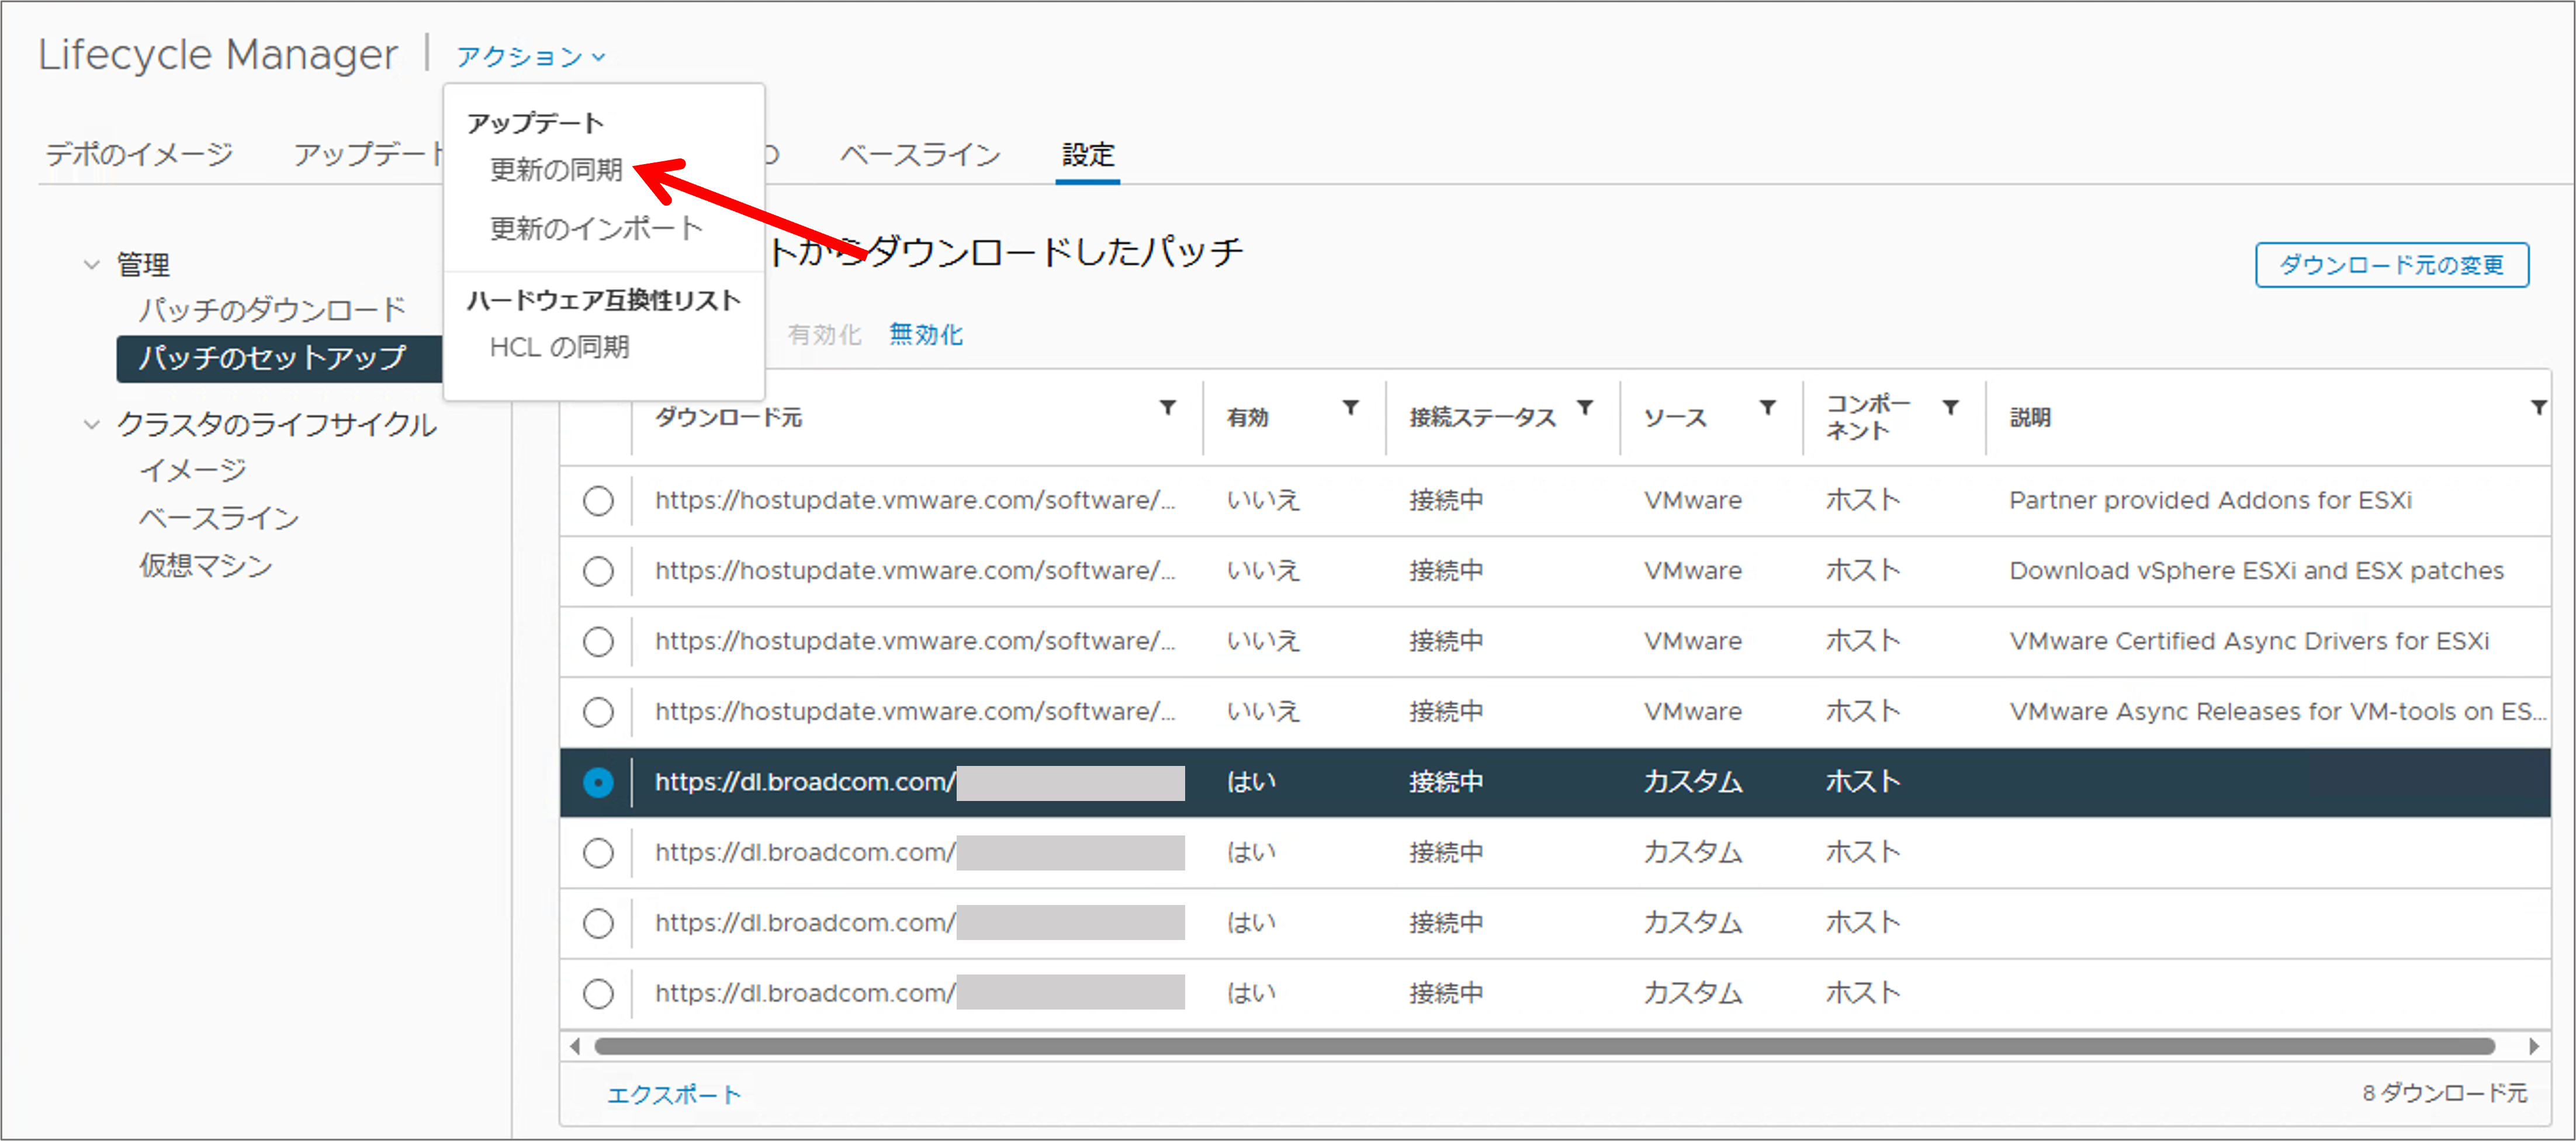The height and width of the screenshot is (1141, 2576).
Task: Click the ソース column header
Action: pyautogui.click(x=1675, y=418)
